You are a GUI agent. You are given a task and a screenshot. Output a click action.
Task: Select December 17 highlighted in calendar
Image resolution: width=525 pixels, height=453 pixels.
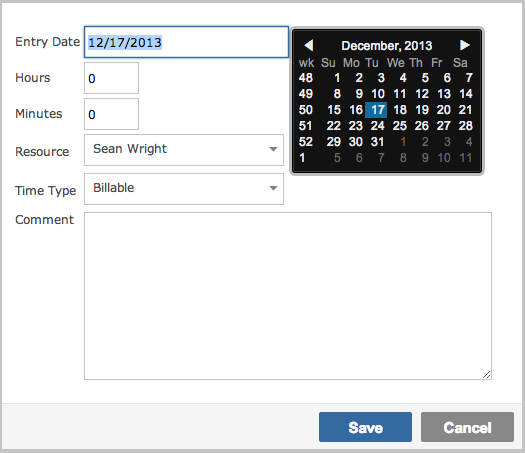376,110
